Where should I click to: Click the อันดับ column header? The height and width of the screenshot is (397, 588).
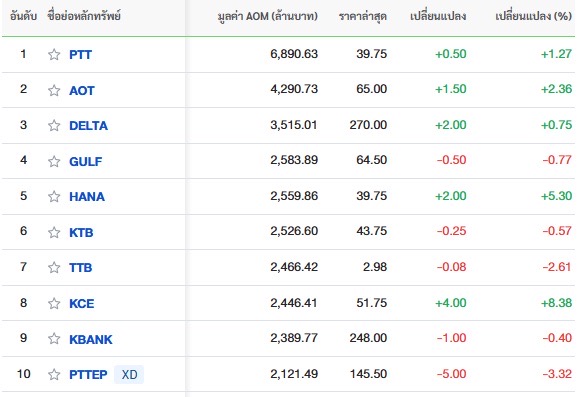pos(23,16)
